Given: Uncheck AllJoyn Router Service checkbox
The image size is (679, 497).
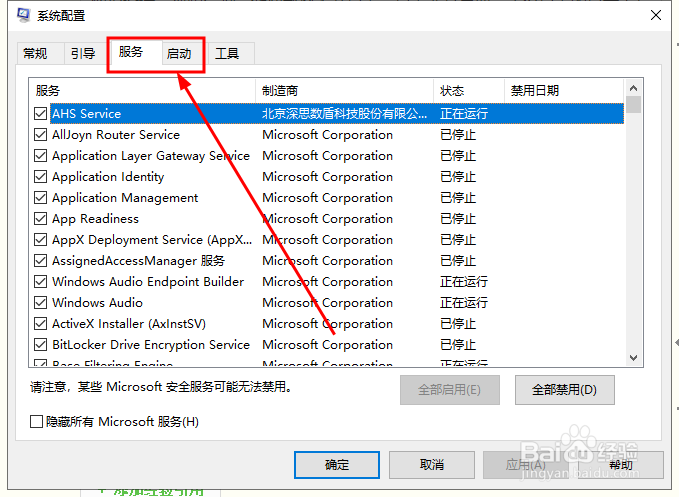Looking at the screenshot, I should (40, 135).
